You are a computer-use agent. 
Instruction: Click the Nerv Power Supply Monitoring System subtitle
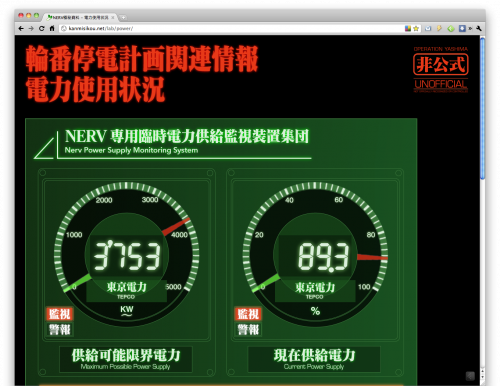point(131,150)
